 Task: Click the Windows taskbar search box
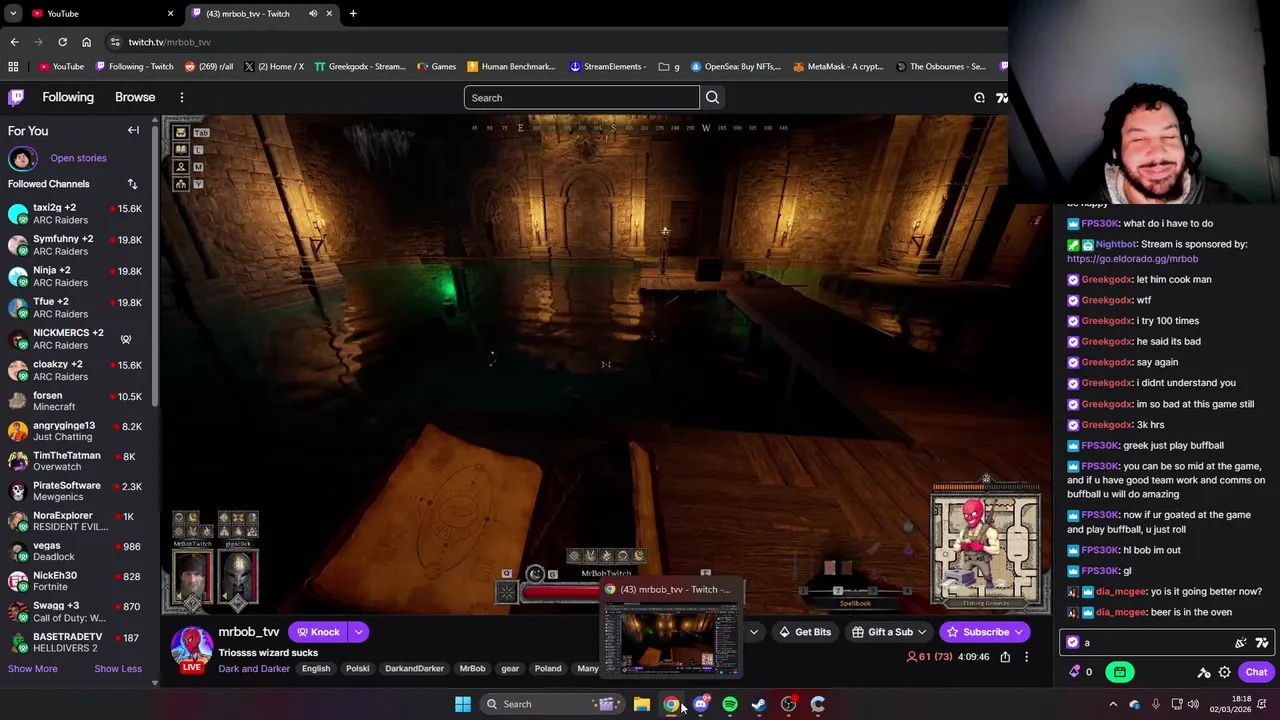tap(551, 704)
